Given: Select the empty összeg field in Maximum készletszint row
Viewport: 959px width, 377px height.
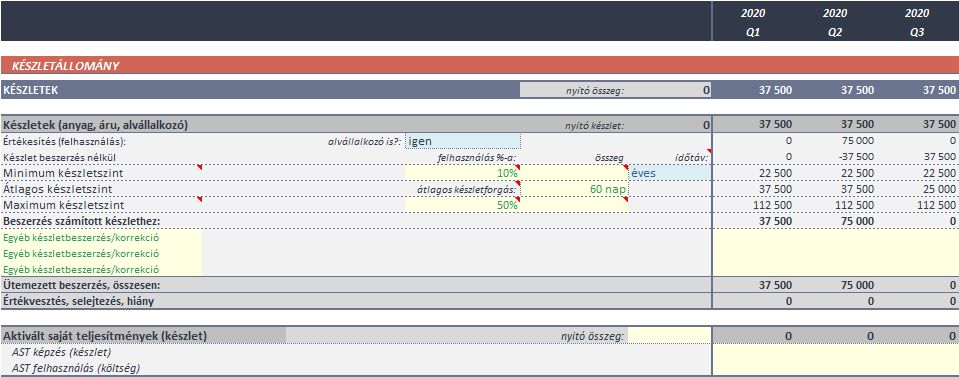Looking at the screenshot, I should [x=574, y=205].
